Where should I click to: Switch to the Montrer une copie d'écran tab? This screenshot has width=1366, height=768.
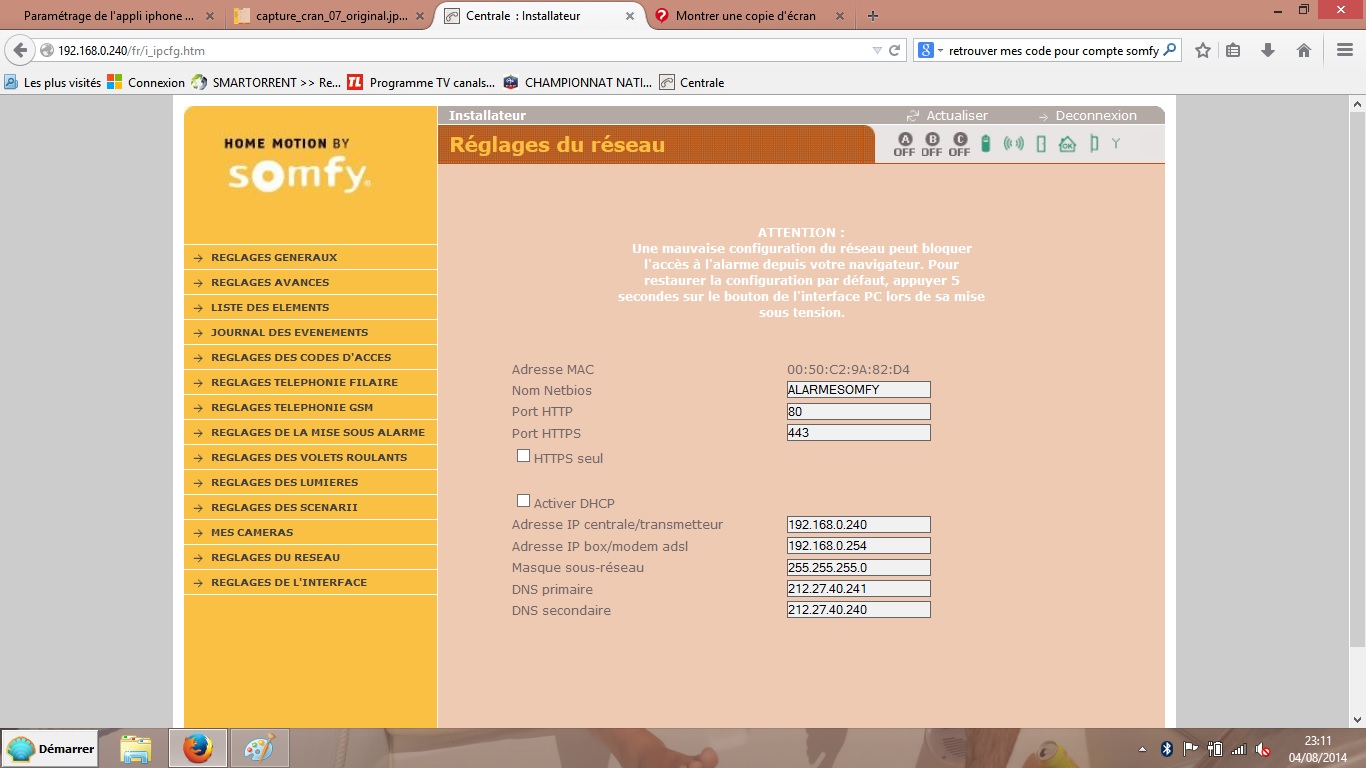coord(744,16)
